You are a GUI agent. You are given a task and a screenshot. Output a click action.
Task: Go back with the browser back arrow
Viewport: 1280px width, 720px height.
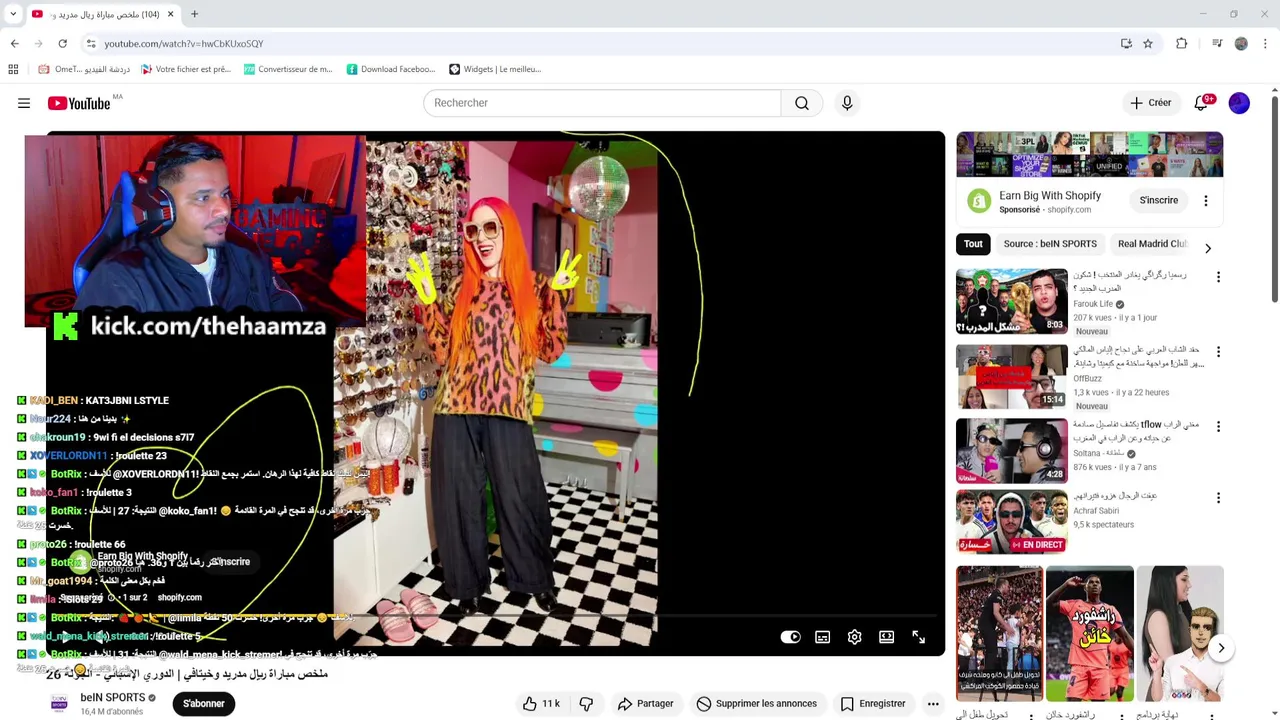point(15,44)
